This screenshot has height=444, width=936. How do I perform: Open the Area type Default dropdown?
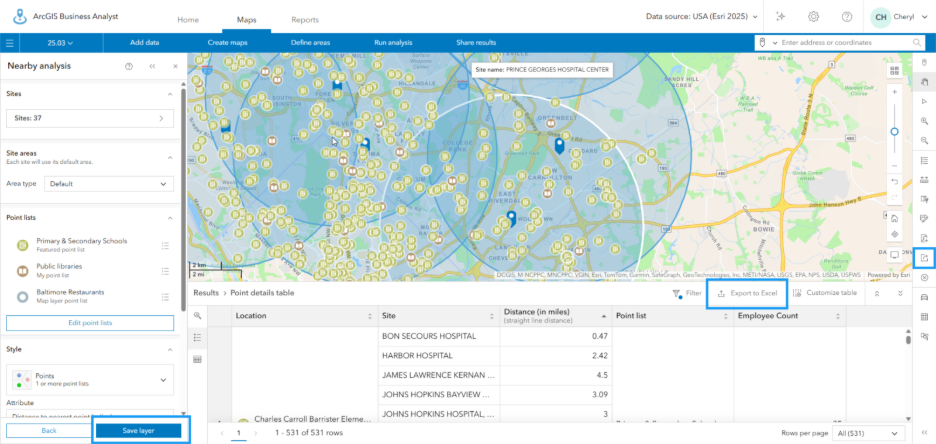[x=109, y=184]
